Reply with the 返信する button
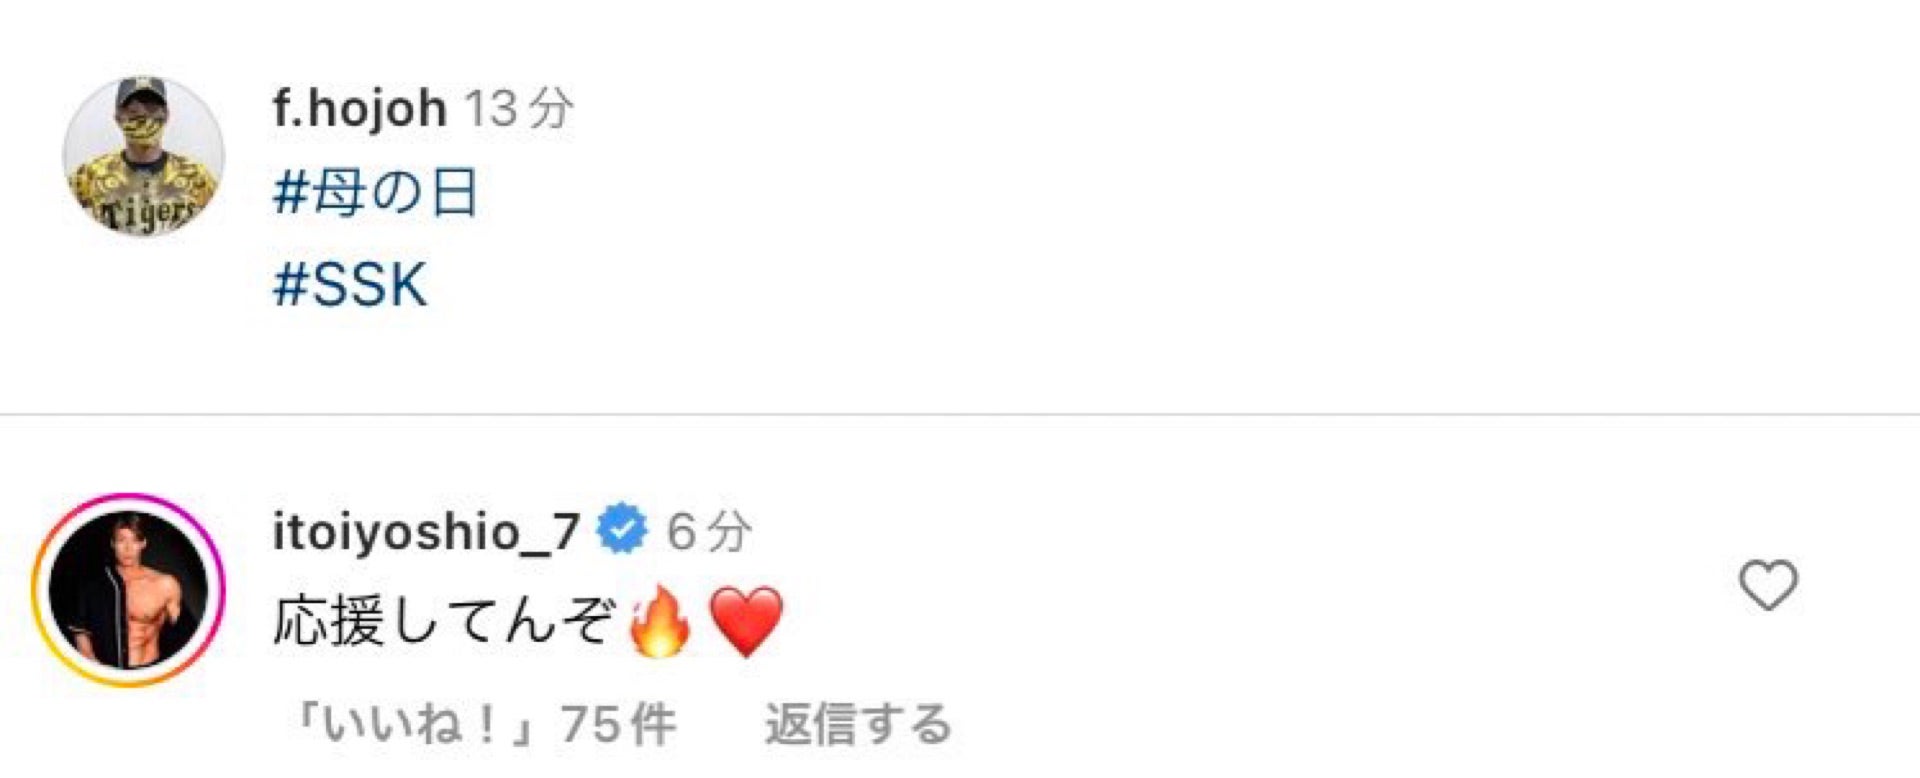Viewport: 1920px width, 778px height. click(858, 724)
